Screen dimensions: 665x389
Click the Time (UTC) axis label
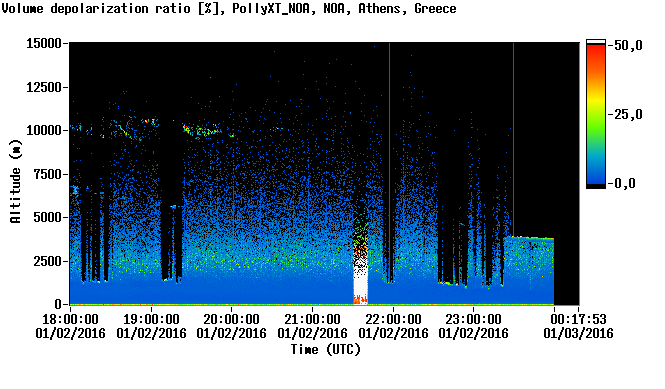pyautogui.click(x=325, y=349)
